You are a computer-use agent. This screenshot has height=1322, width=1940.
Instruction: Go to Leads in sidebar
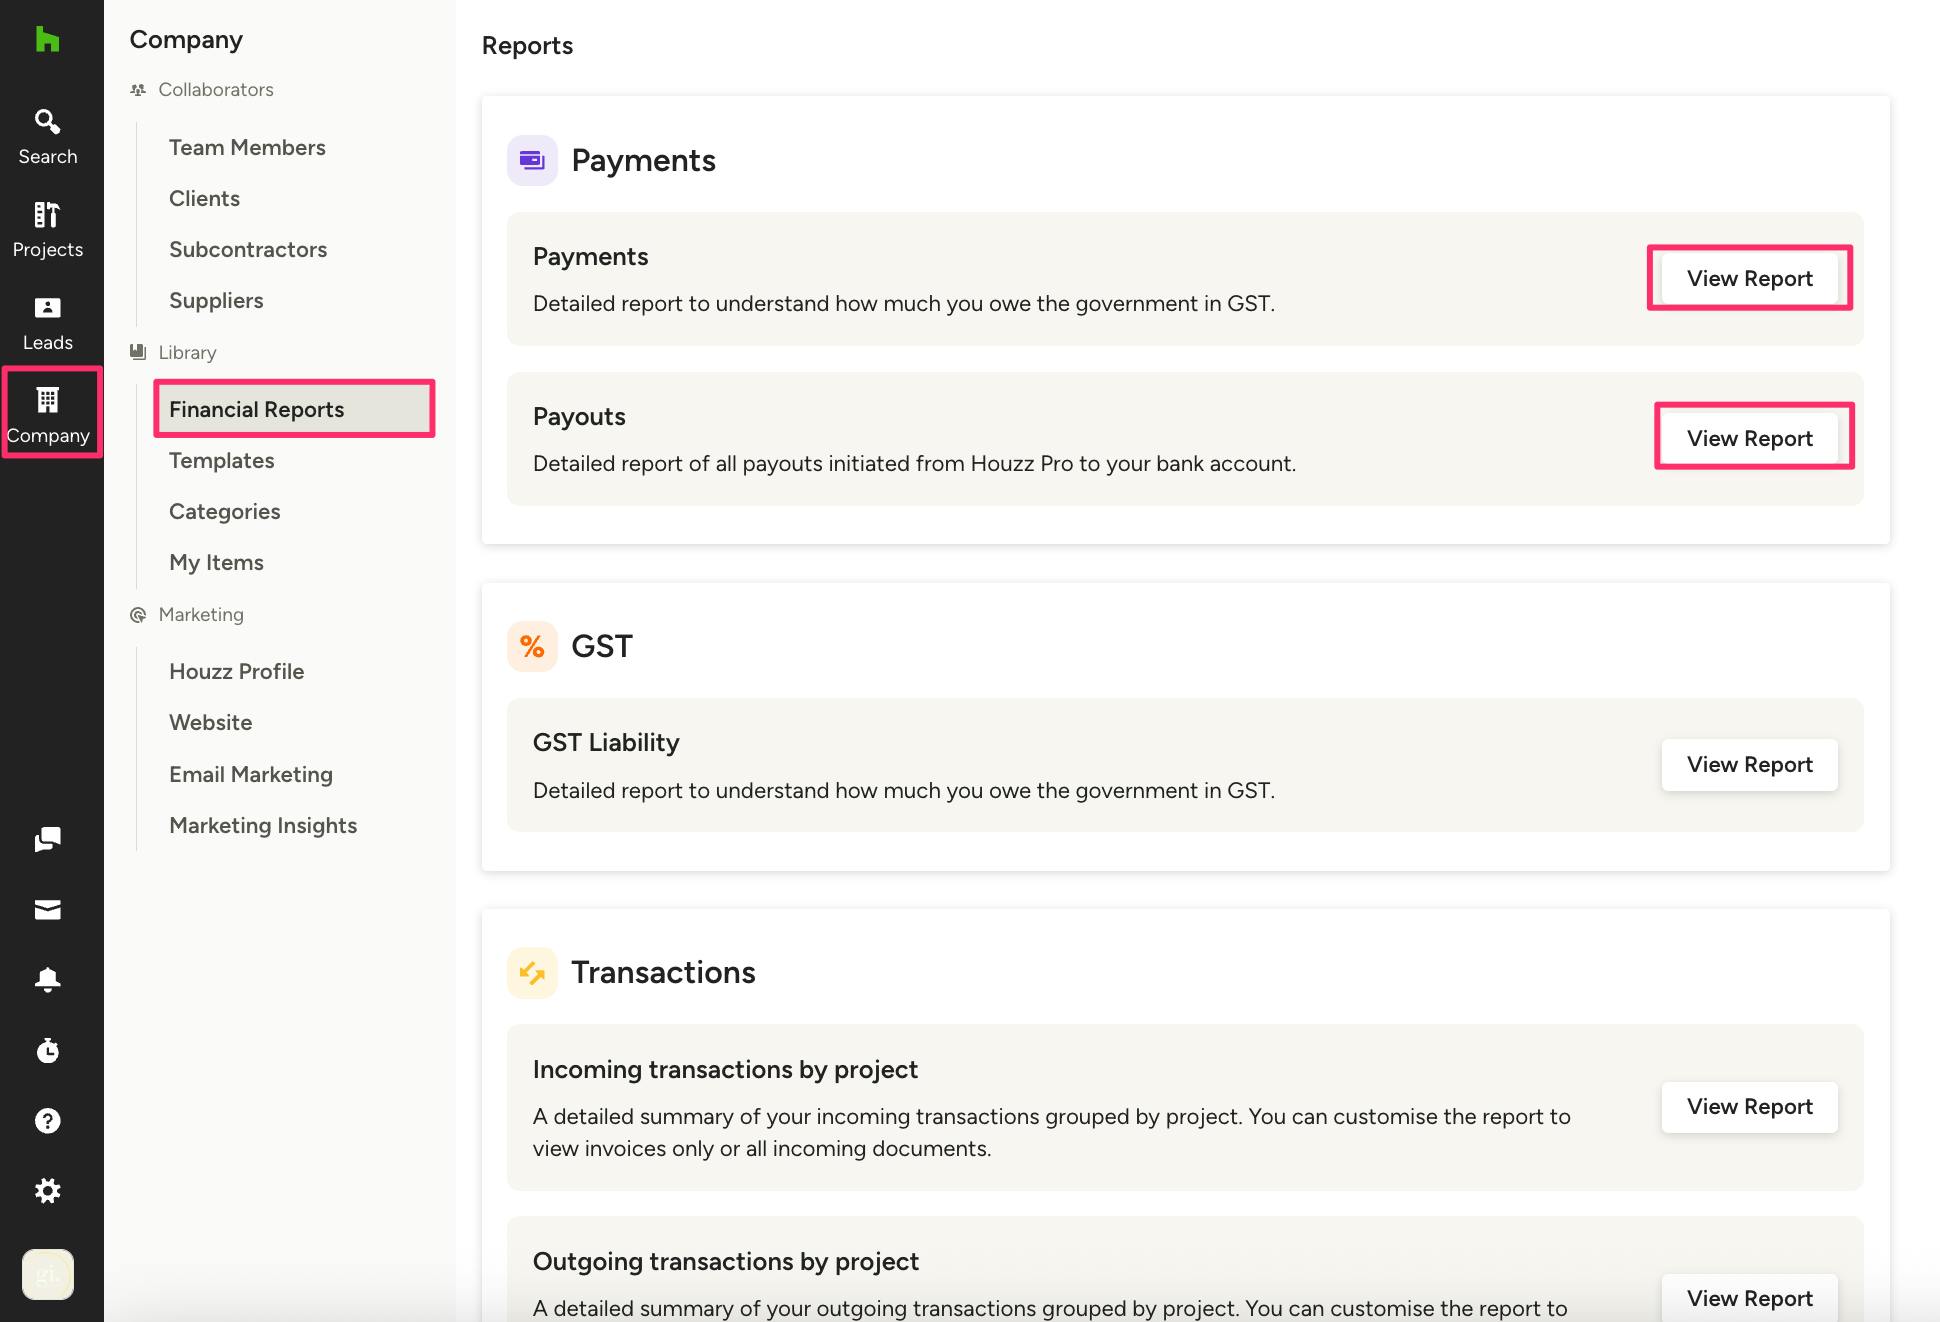click(x=47, y=324)
